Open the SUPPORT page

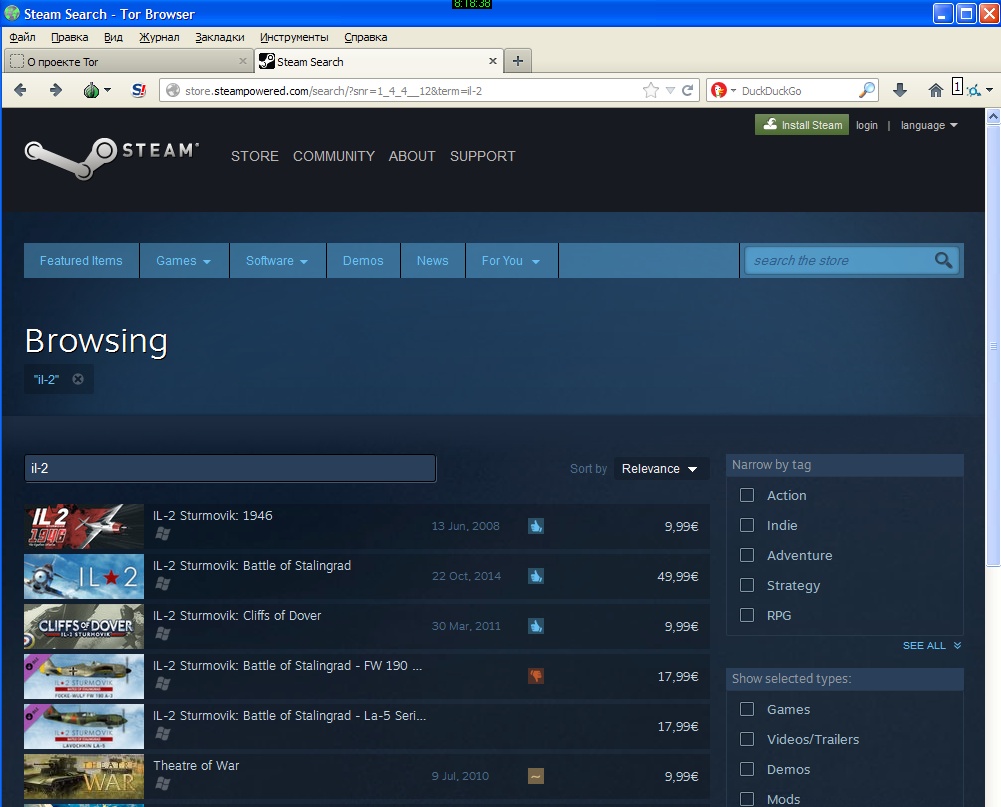coord(483,156)
